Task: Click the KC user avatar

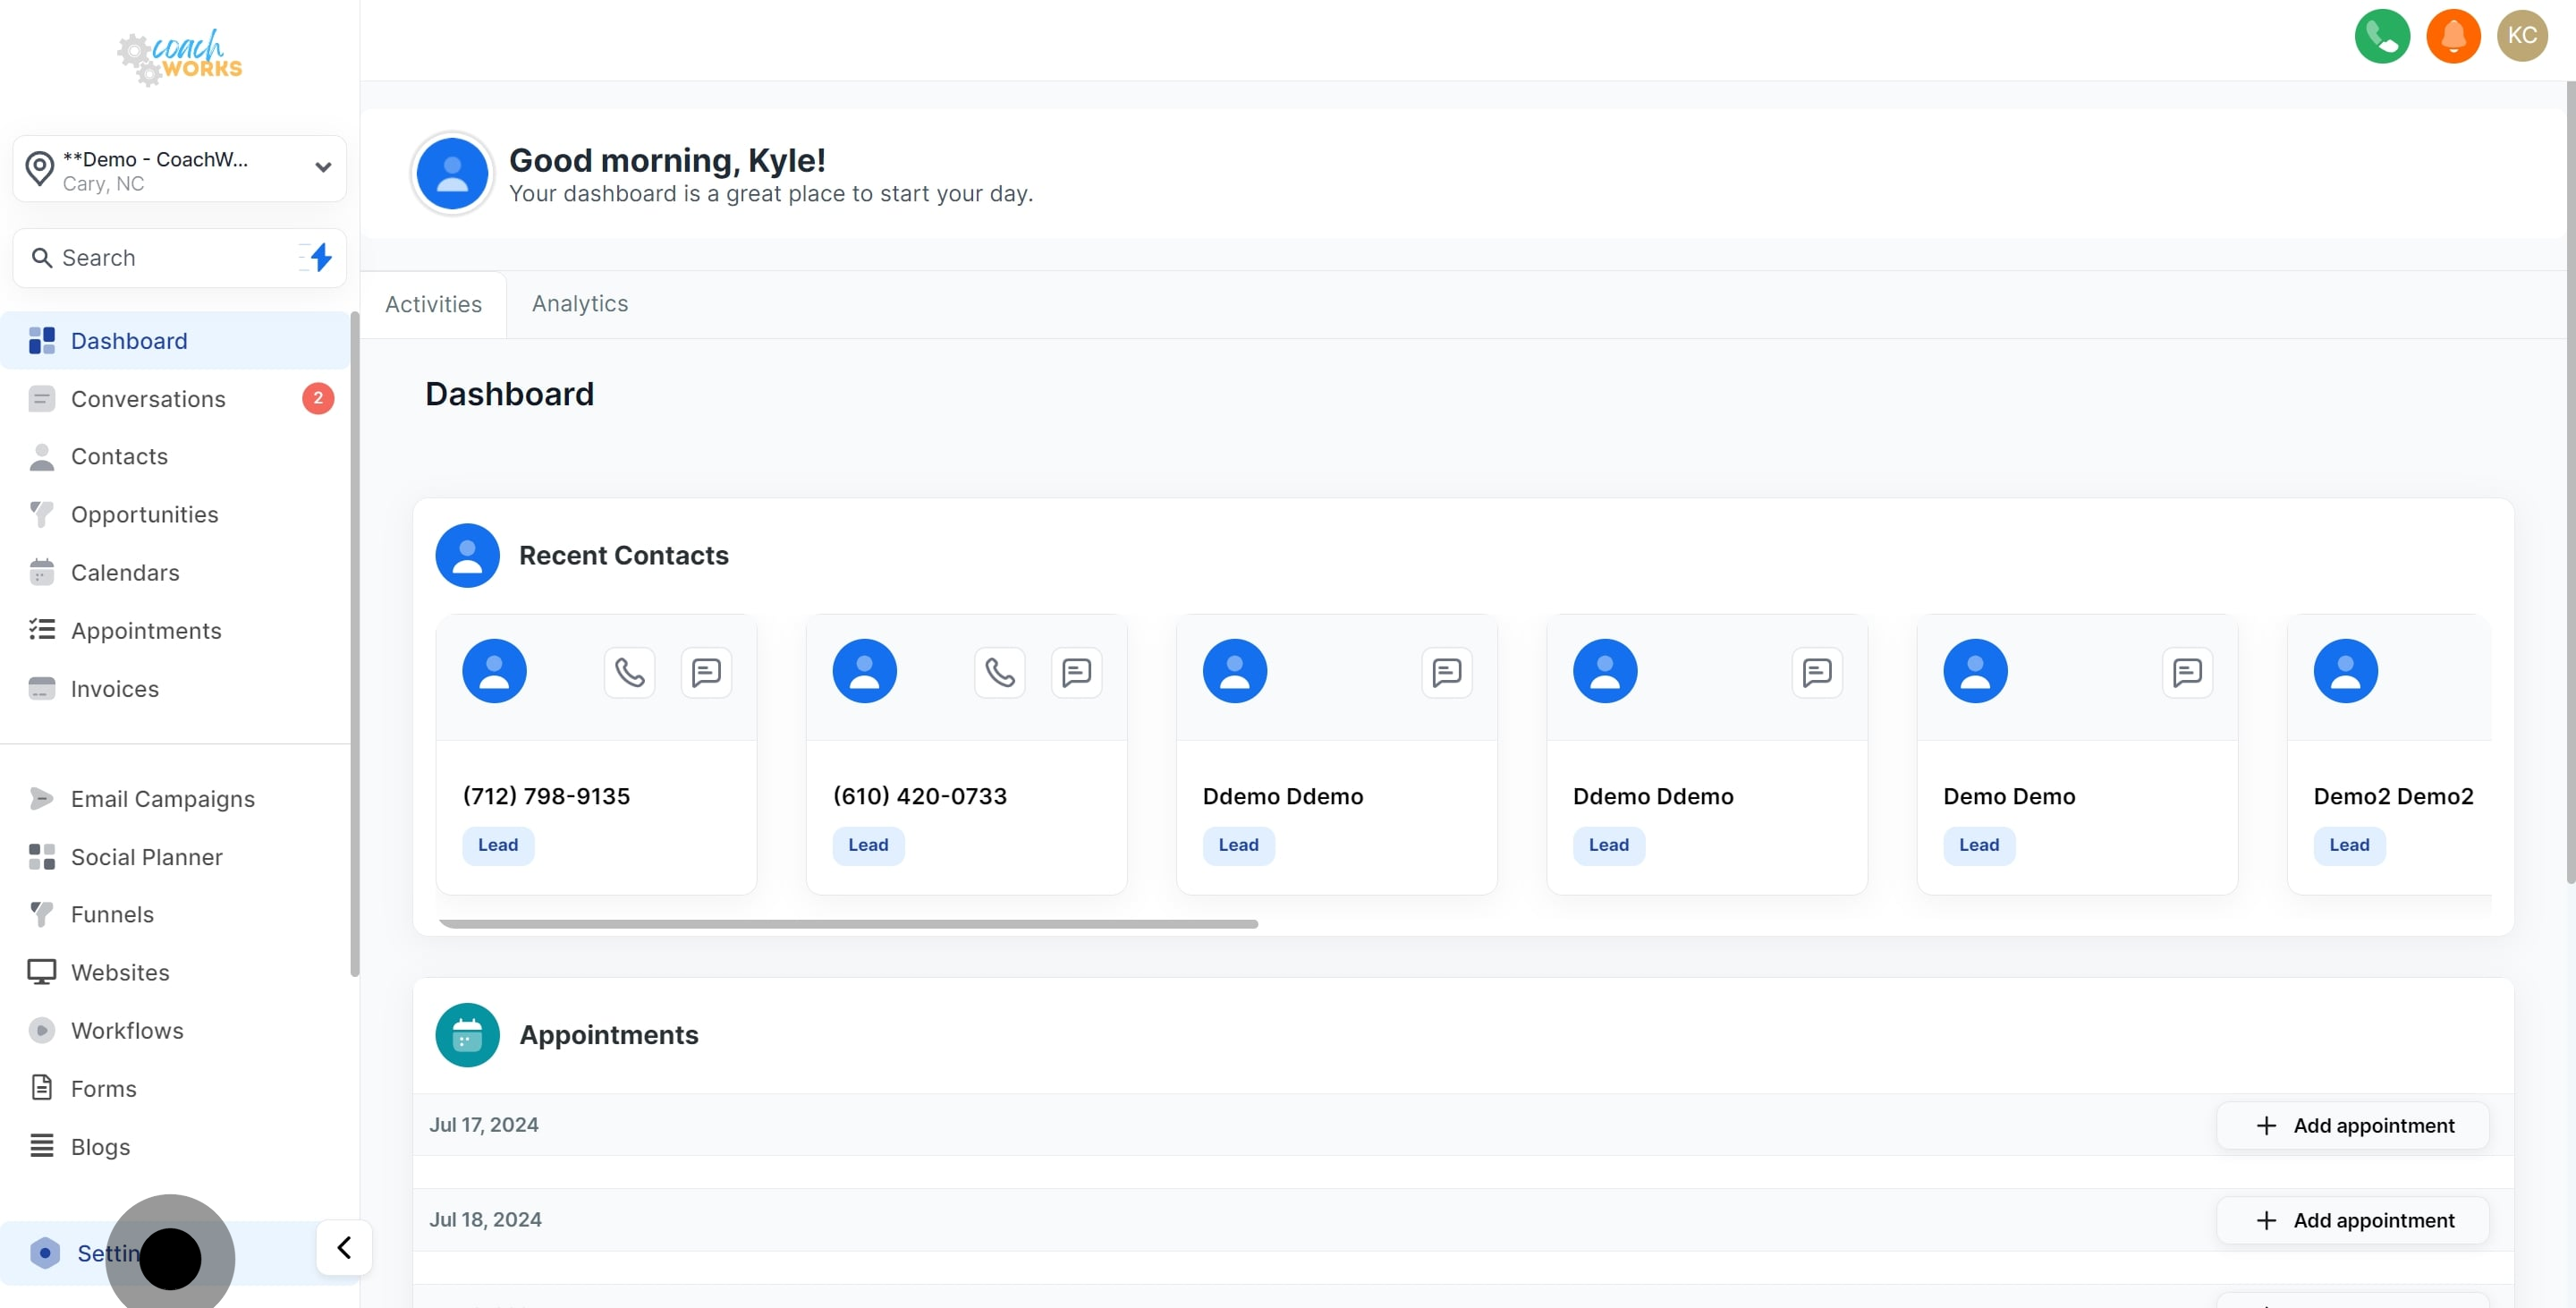Action: (2521, 36)
